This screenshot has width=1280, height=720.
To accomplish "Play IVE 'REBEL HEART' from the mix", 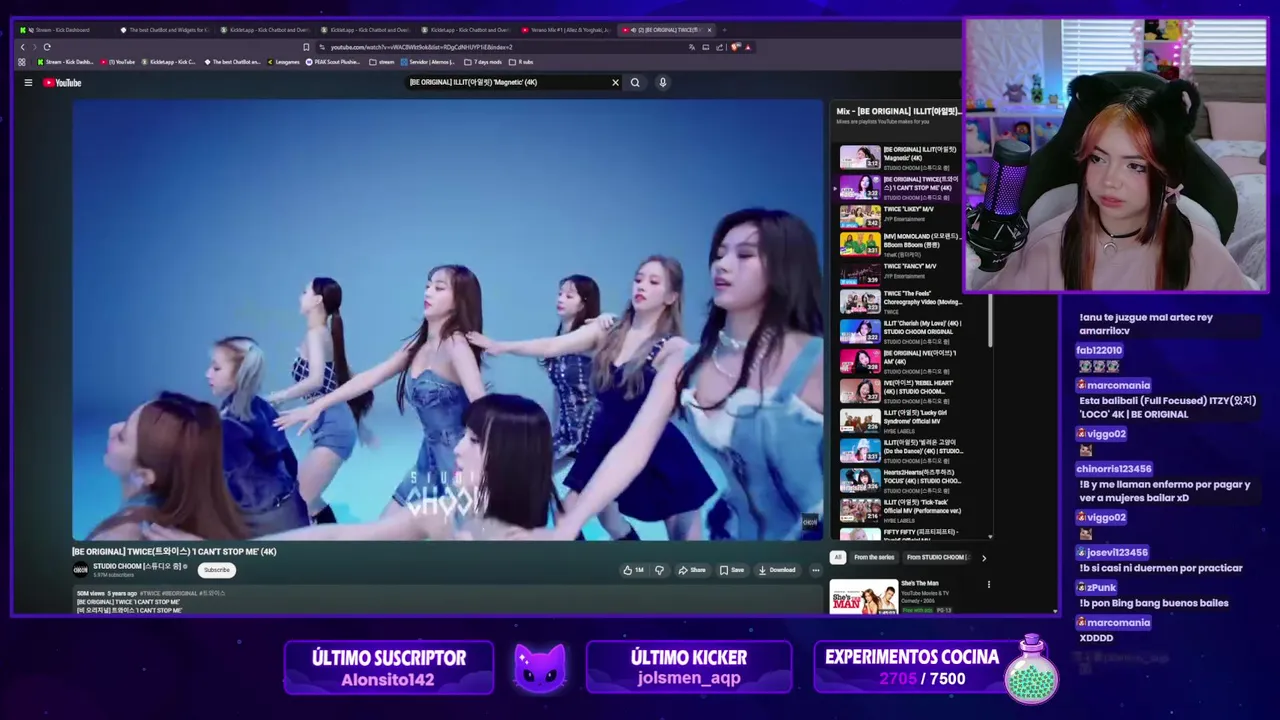I will [901, 391].
